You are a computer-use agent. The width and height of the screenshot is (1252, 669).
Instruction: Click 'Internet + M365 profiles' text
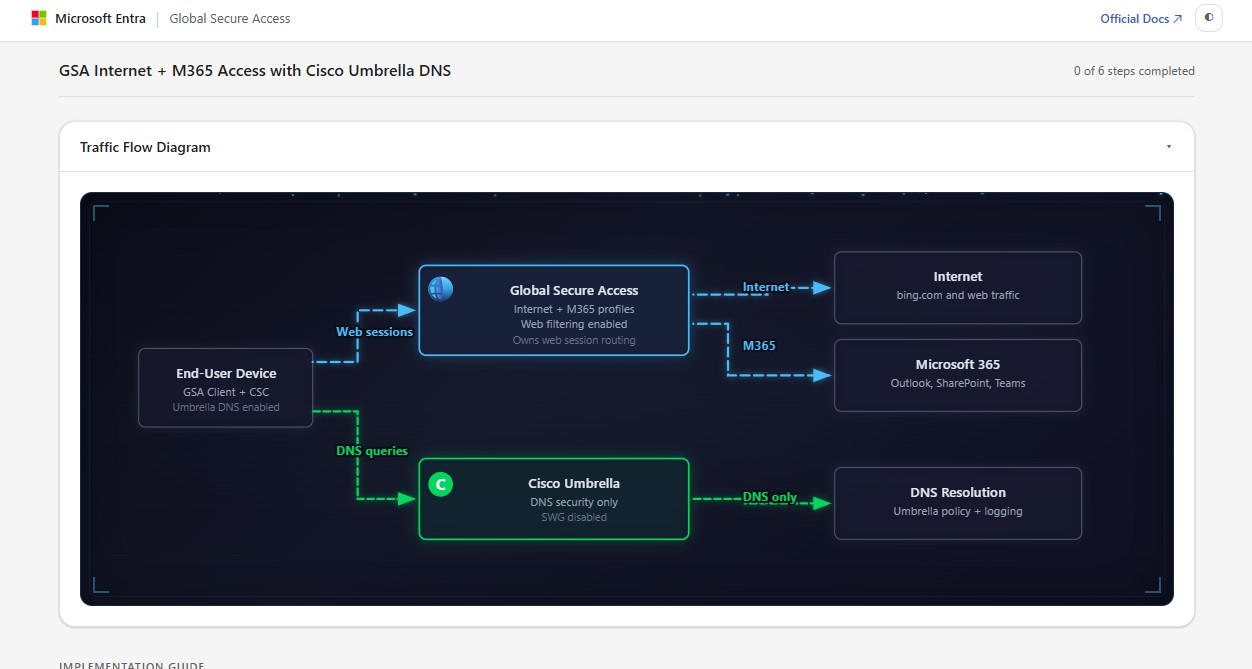coord(574,309)
